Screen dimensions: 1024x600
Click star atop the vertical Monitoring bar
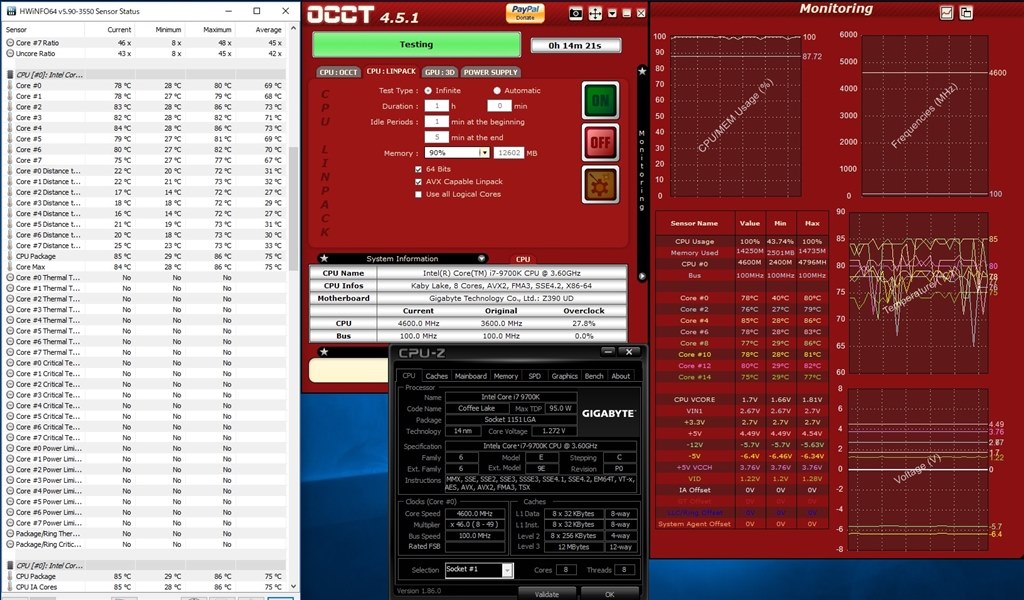pos(642,71)
